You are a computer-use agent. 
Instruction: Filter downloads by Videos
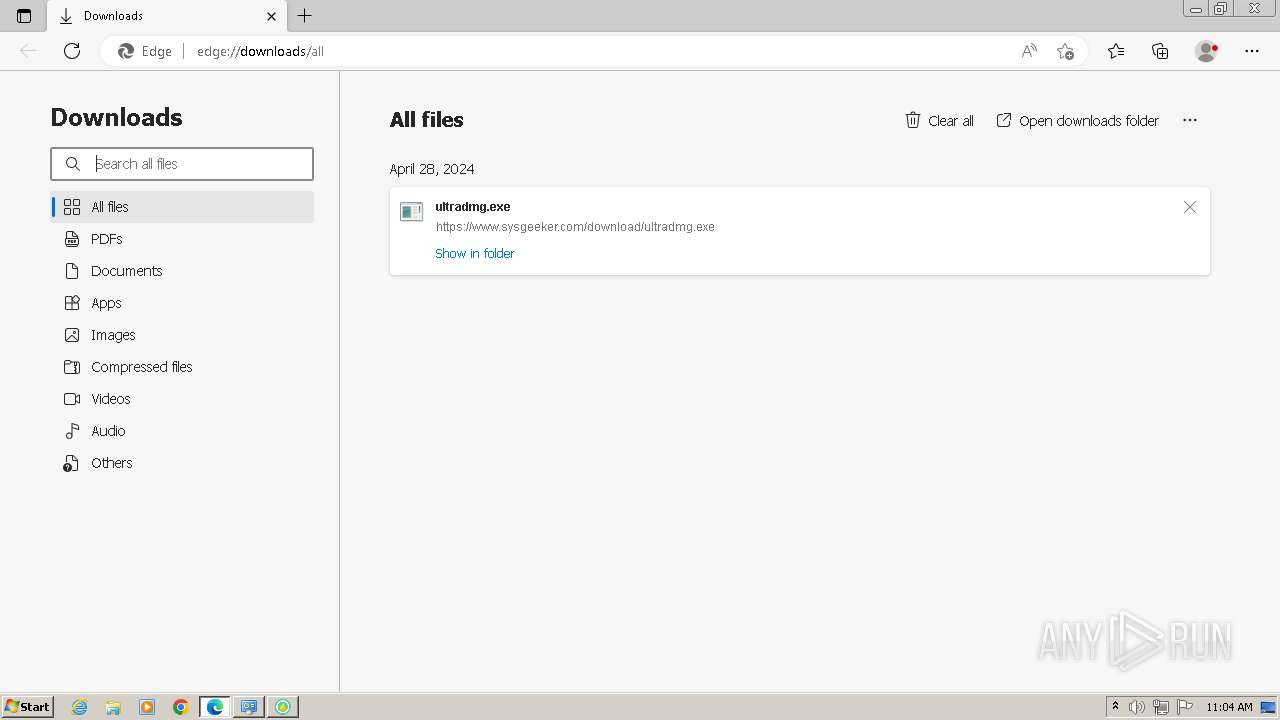point(182,399)
